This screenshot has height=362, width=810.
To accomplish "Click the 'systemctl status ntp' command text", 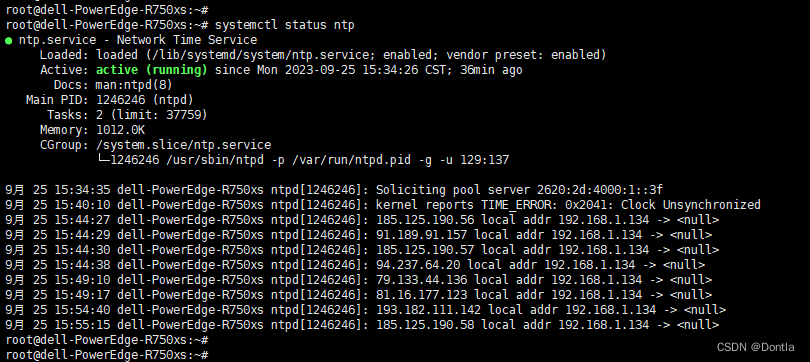I will point(285,25).
